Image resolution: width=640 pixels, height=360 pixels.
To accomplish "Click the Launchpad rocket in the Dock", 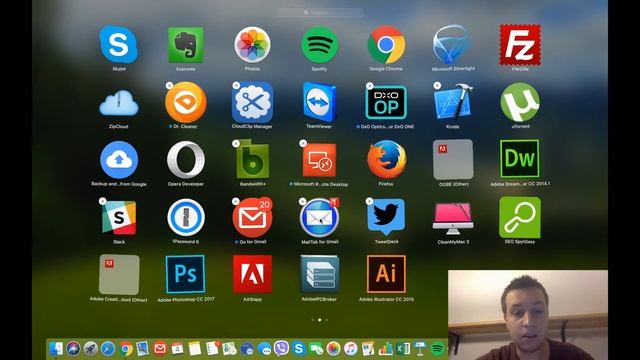I will [x=91, y=349].
